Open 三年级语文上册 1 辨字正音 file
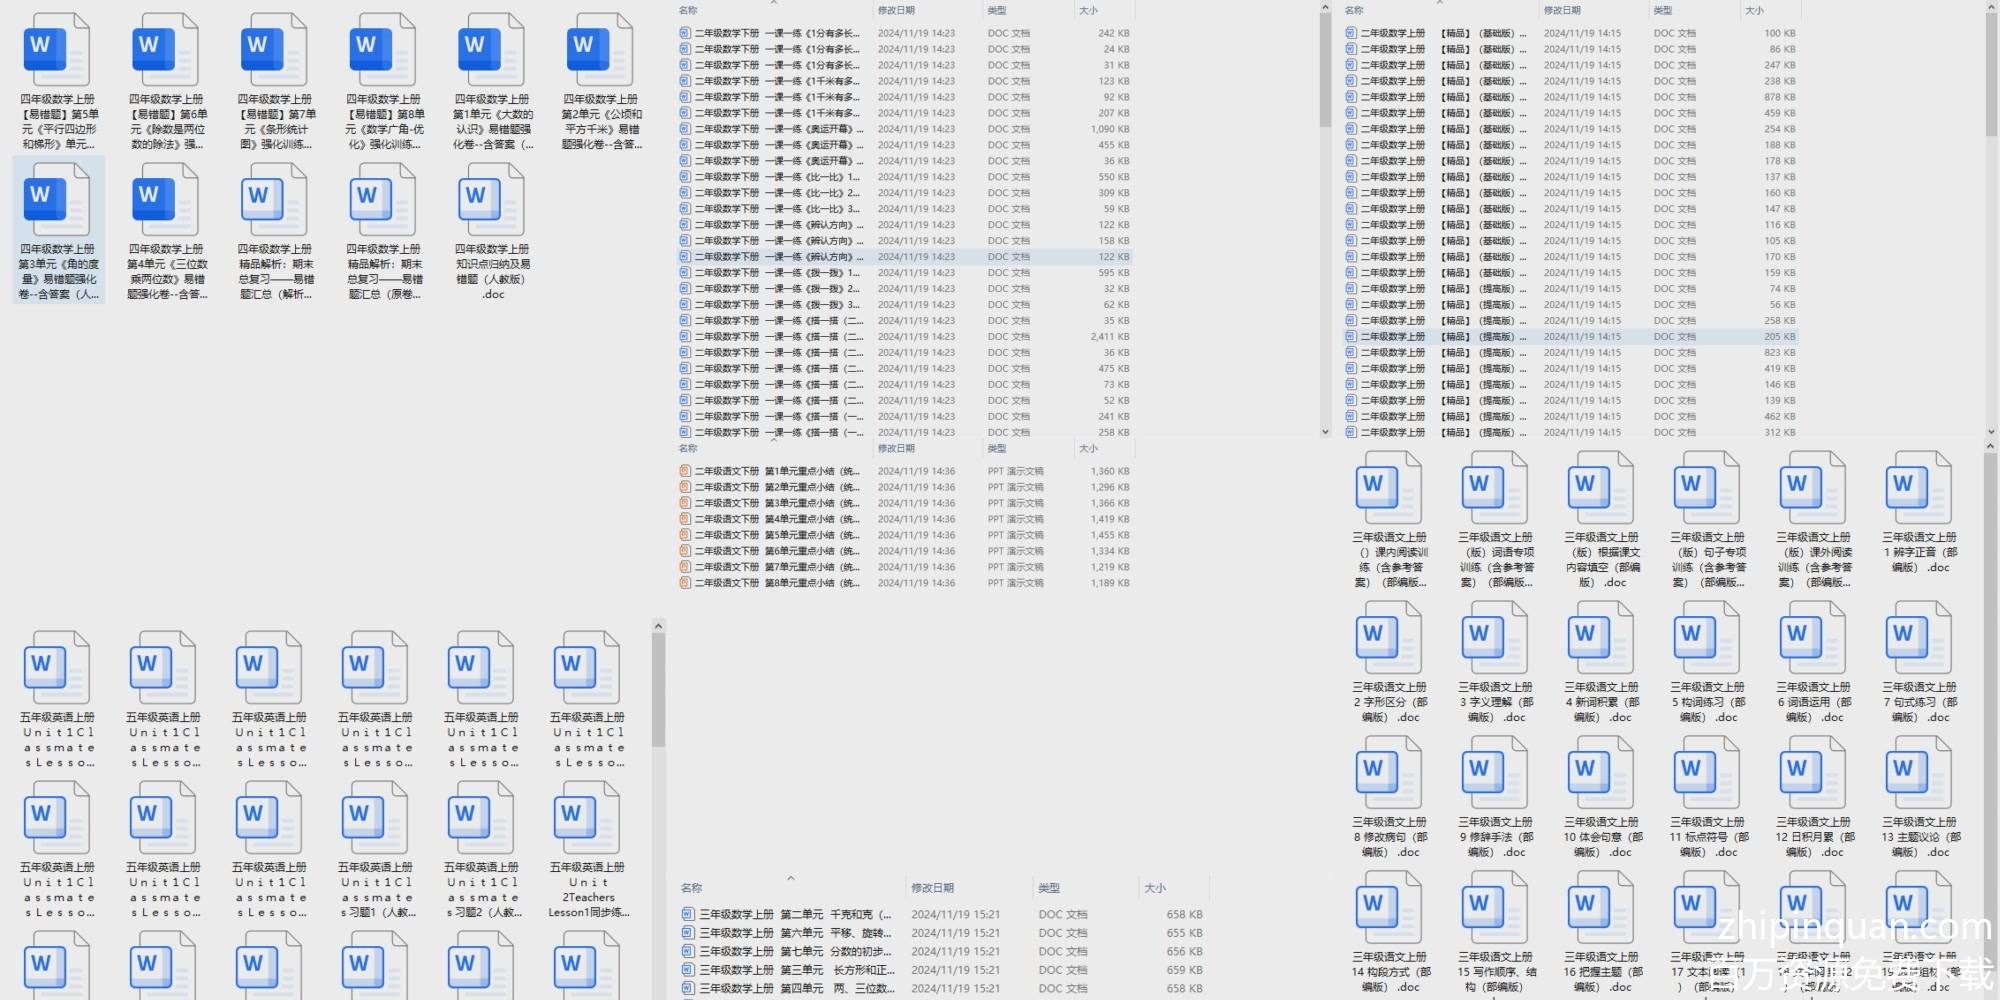 (1919, 490)
